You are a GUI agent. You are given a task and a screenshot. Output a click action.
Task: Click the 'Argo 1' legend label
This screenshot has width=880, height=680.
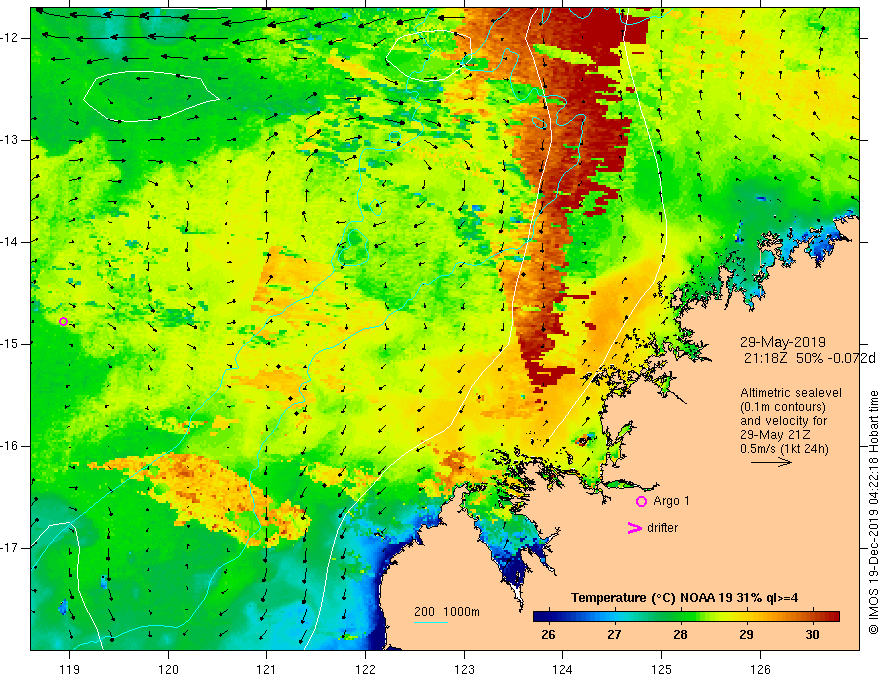671,501
